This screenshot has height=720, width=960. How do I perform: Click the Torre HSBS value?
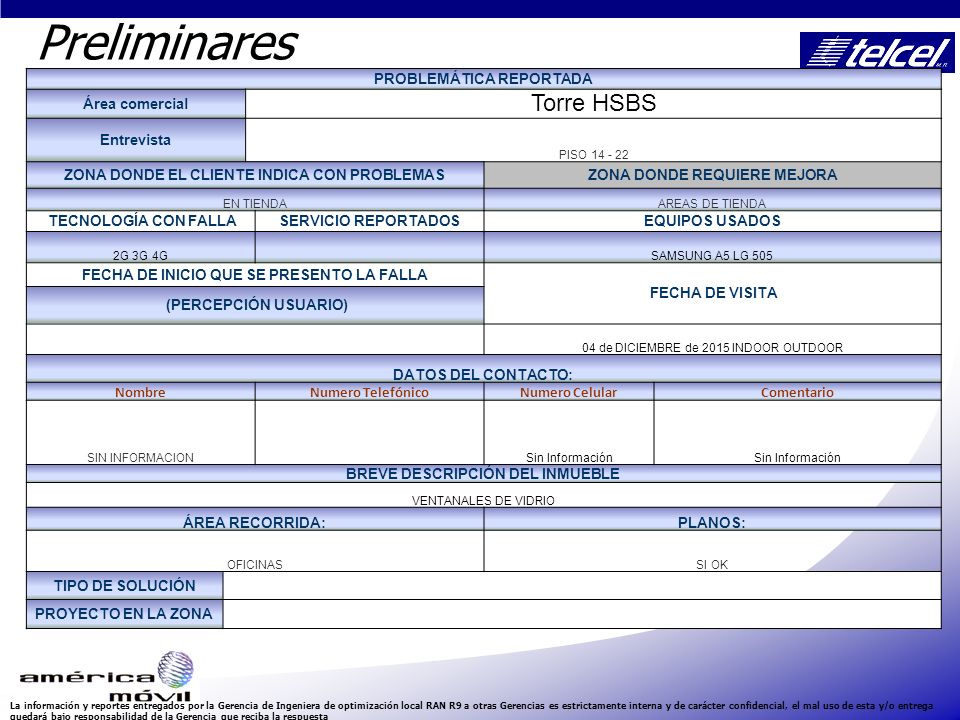tap(593, 103)
